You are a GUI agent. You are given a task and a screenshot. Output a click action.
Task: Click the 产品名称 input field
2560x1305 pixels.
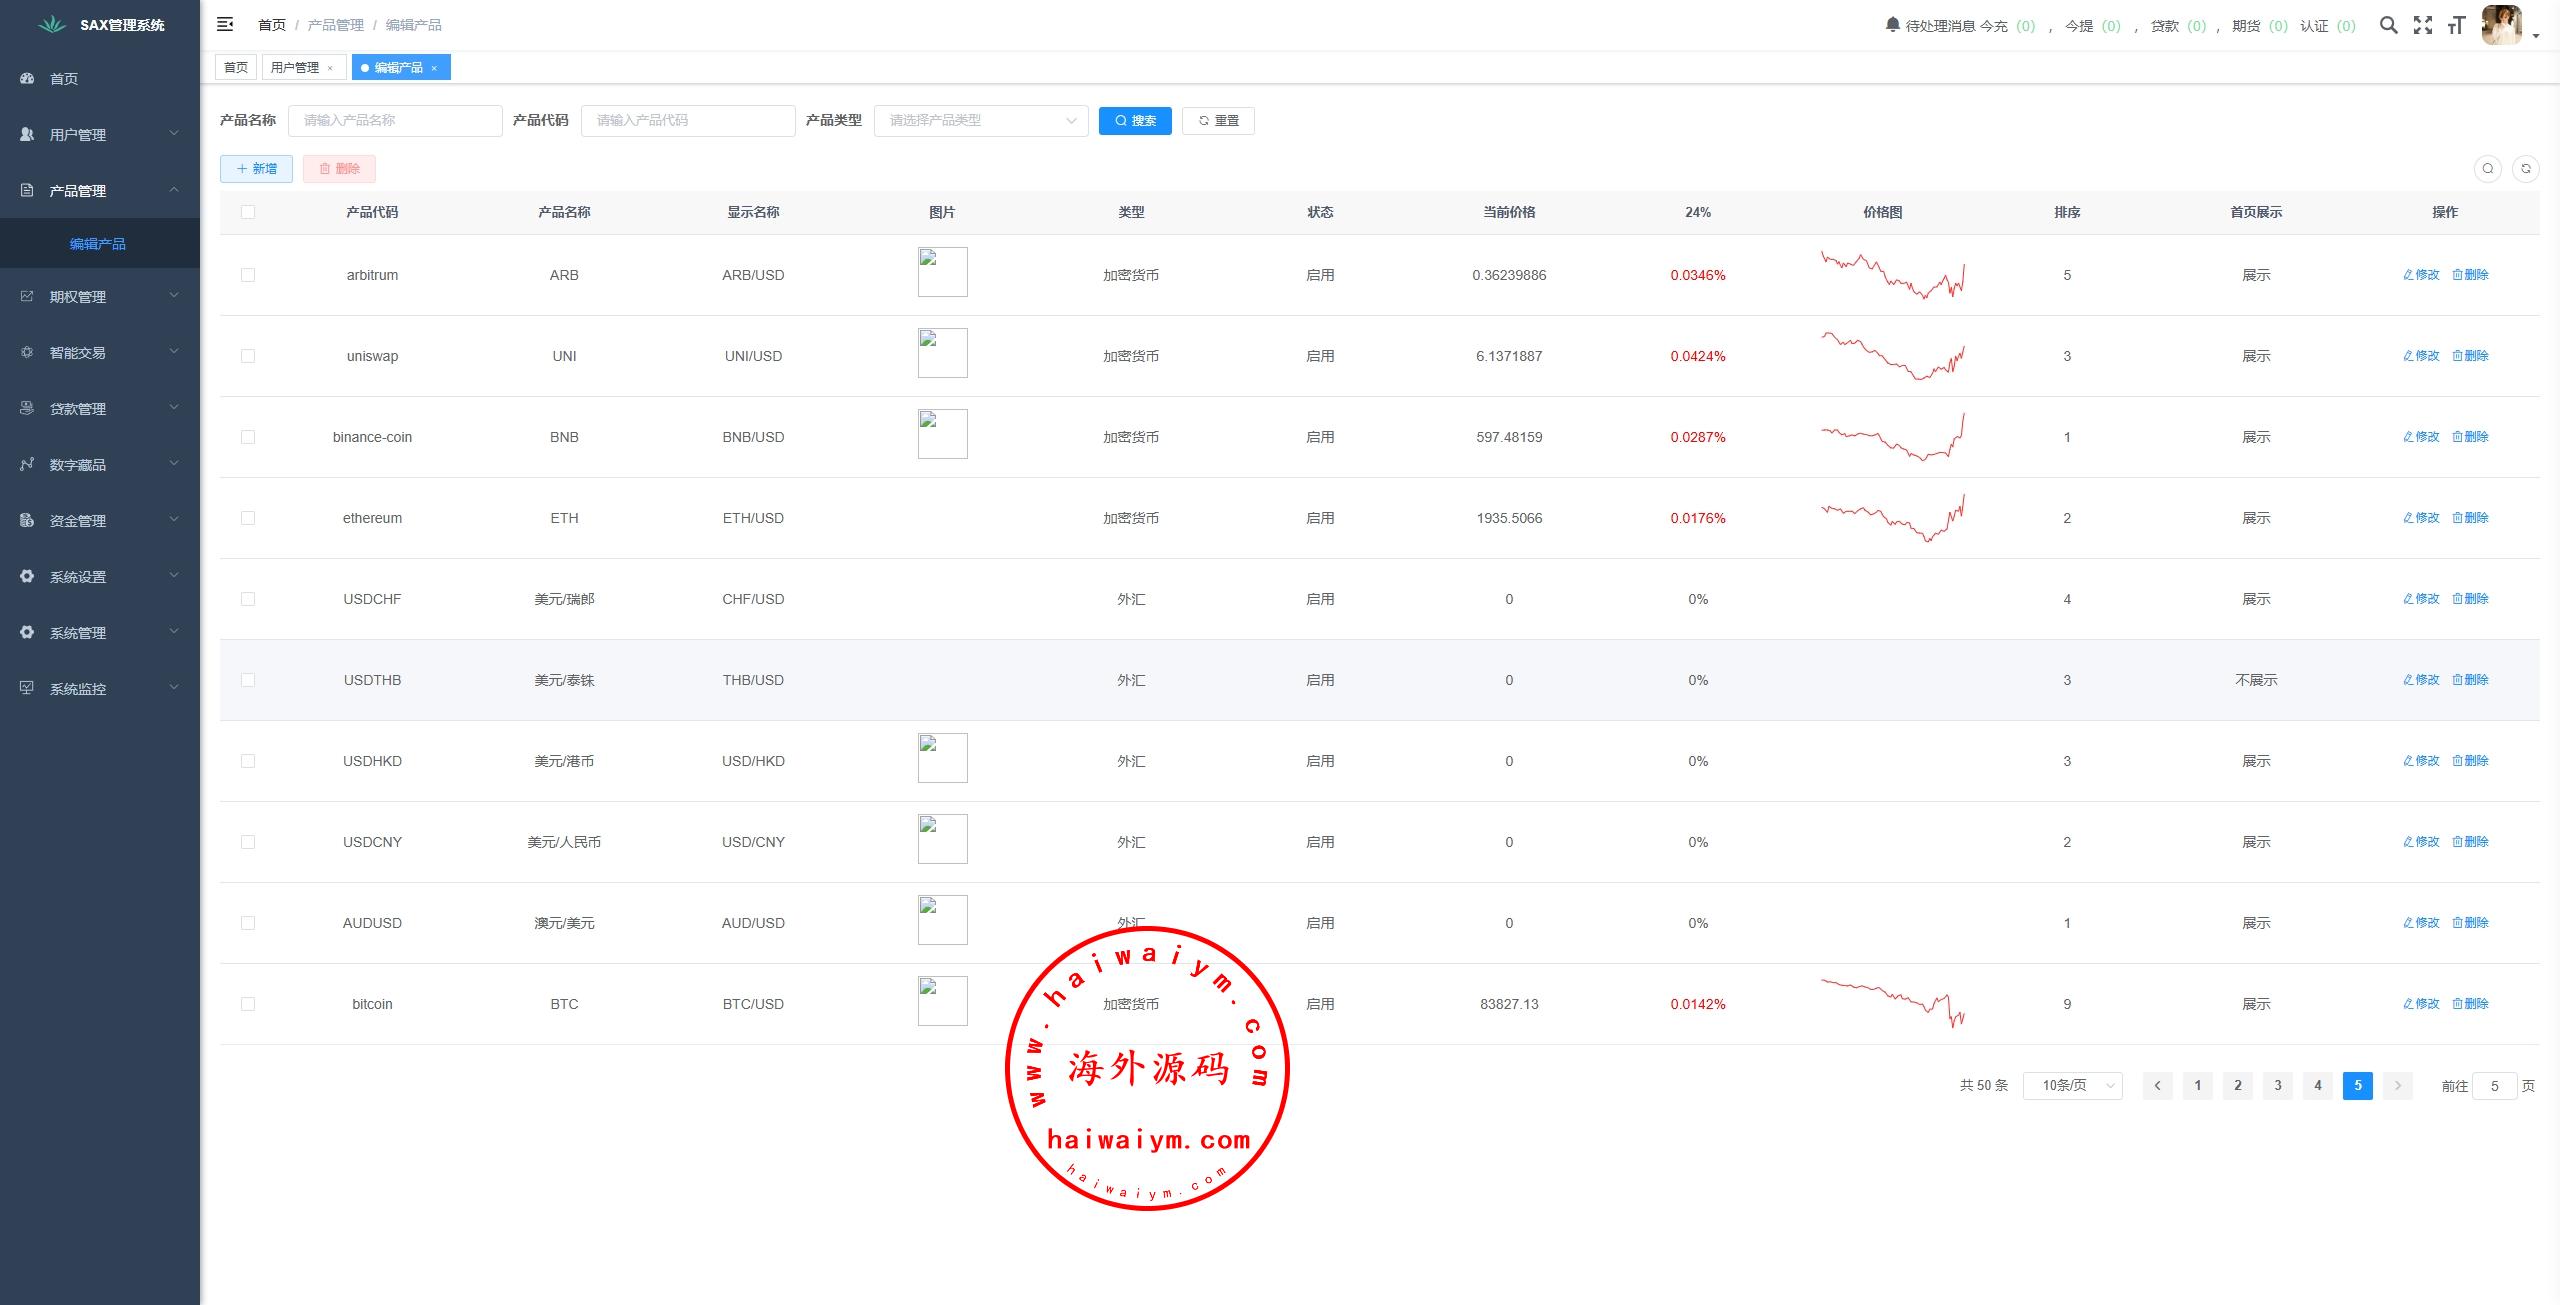tap(395, 121)
